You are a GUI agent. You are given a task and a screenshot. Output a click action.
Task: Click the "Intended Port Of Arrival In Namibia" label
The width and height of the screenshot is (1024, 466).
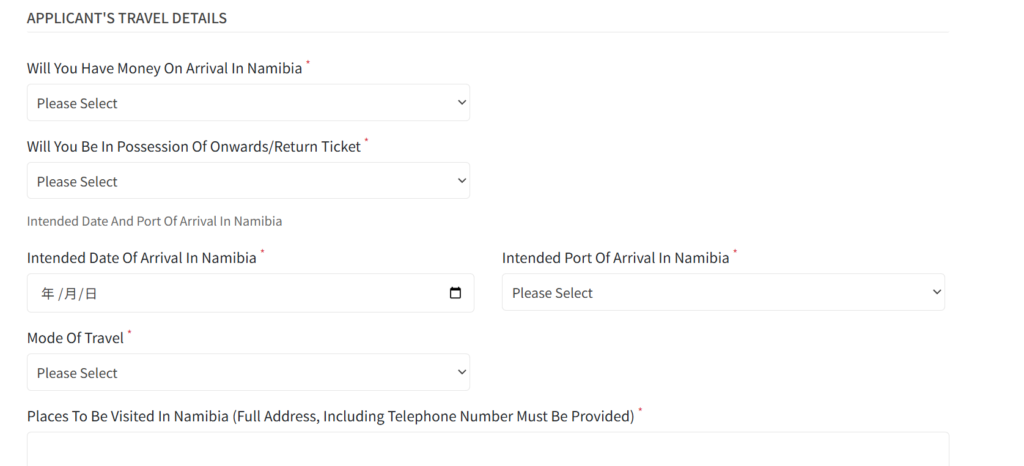coord(615,258)
